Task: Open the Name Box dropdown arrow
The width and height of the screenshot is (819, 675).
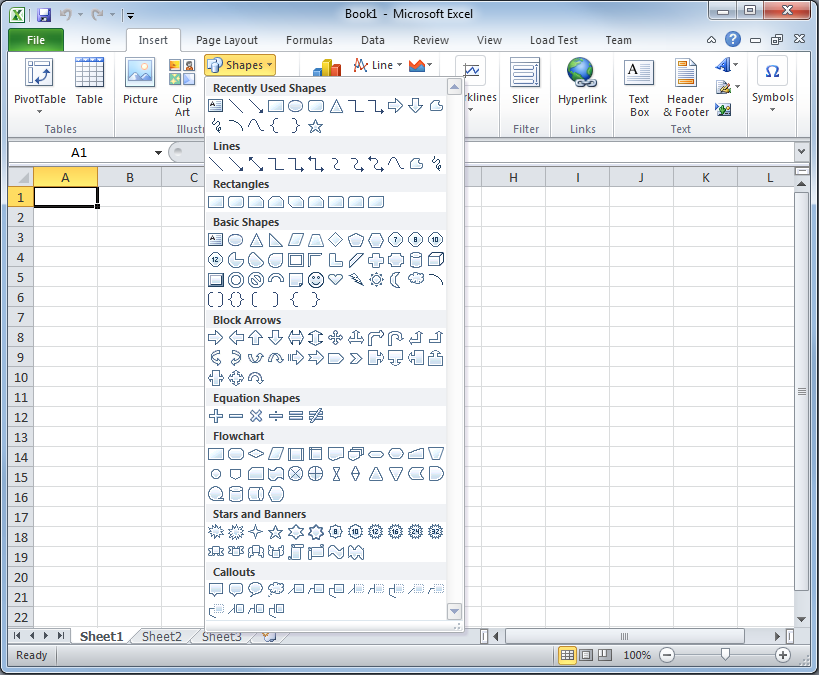Action: pos(158,153)
